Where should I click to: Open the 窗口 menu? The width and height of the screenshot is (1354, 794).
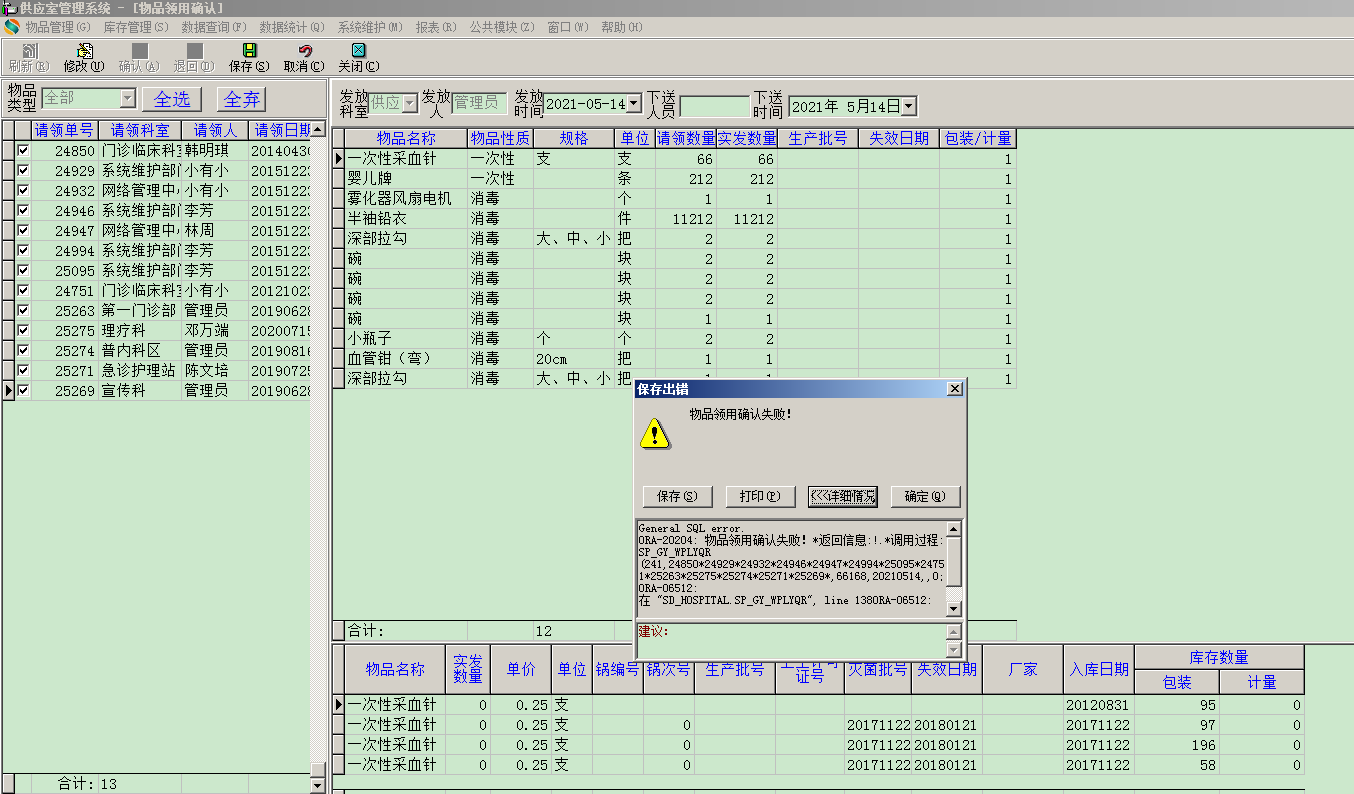coord(567,27)
